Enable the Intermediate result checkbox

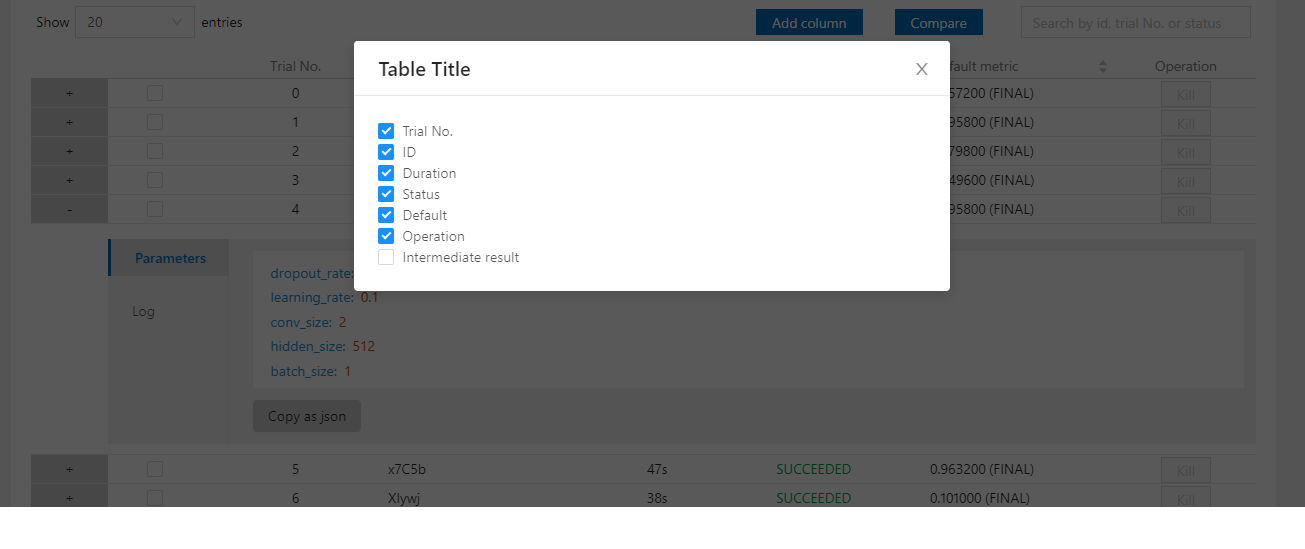[x=386, y=257]
